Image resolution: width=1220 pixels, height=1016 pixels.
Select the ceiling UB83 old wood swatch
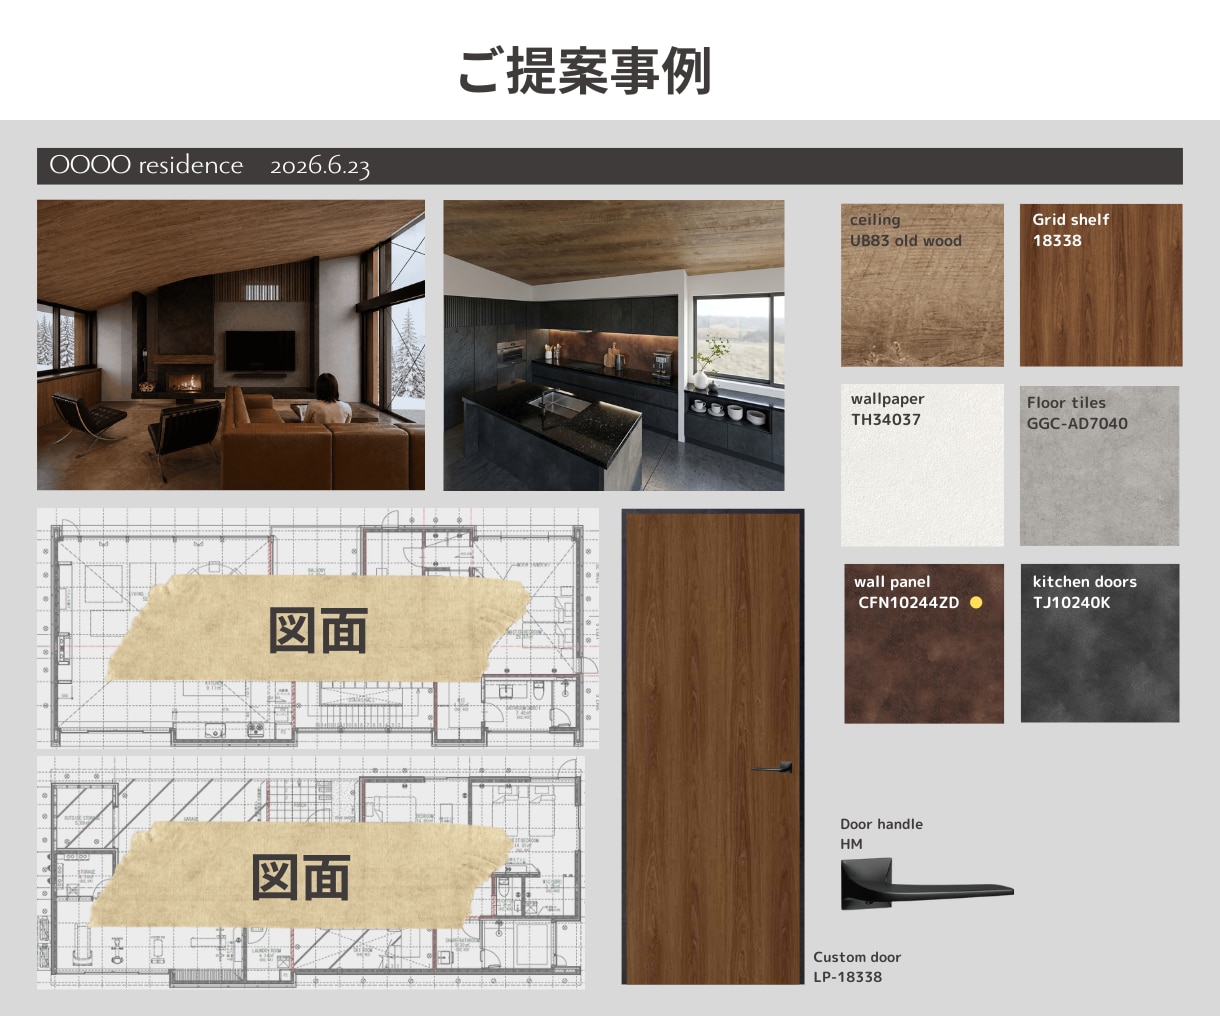[922, 285]
